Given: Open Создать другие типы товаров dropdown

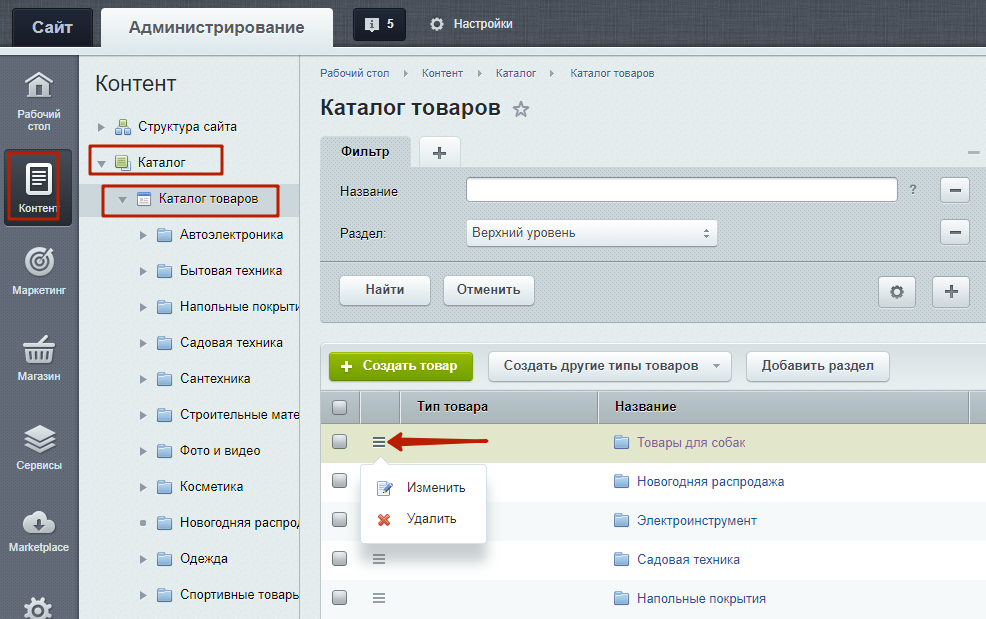Looking at the screenshot, I should tap(610, 366).
